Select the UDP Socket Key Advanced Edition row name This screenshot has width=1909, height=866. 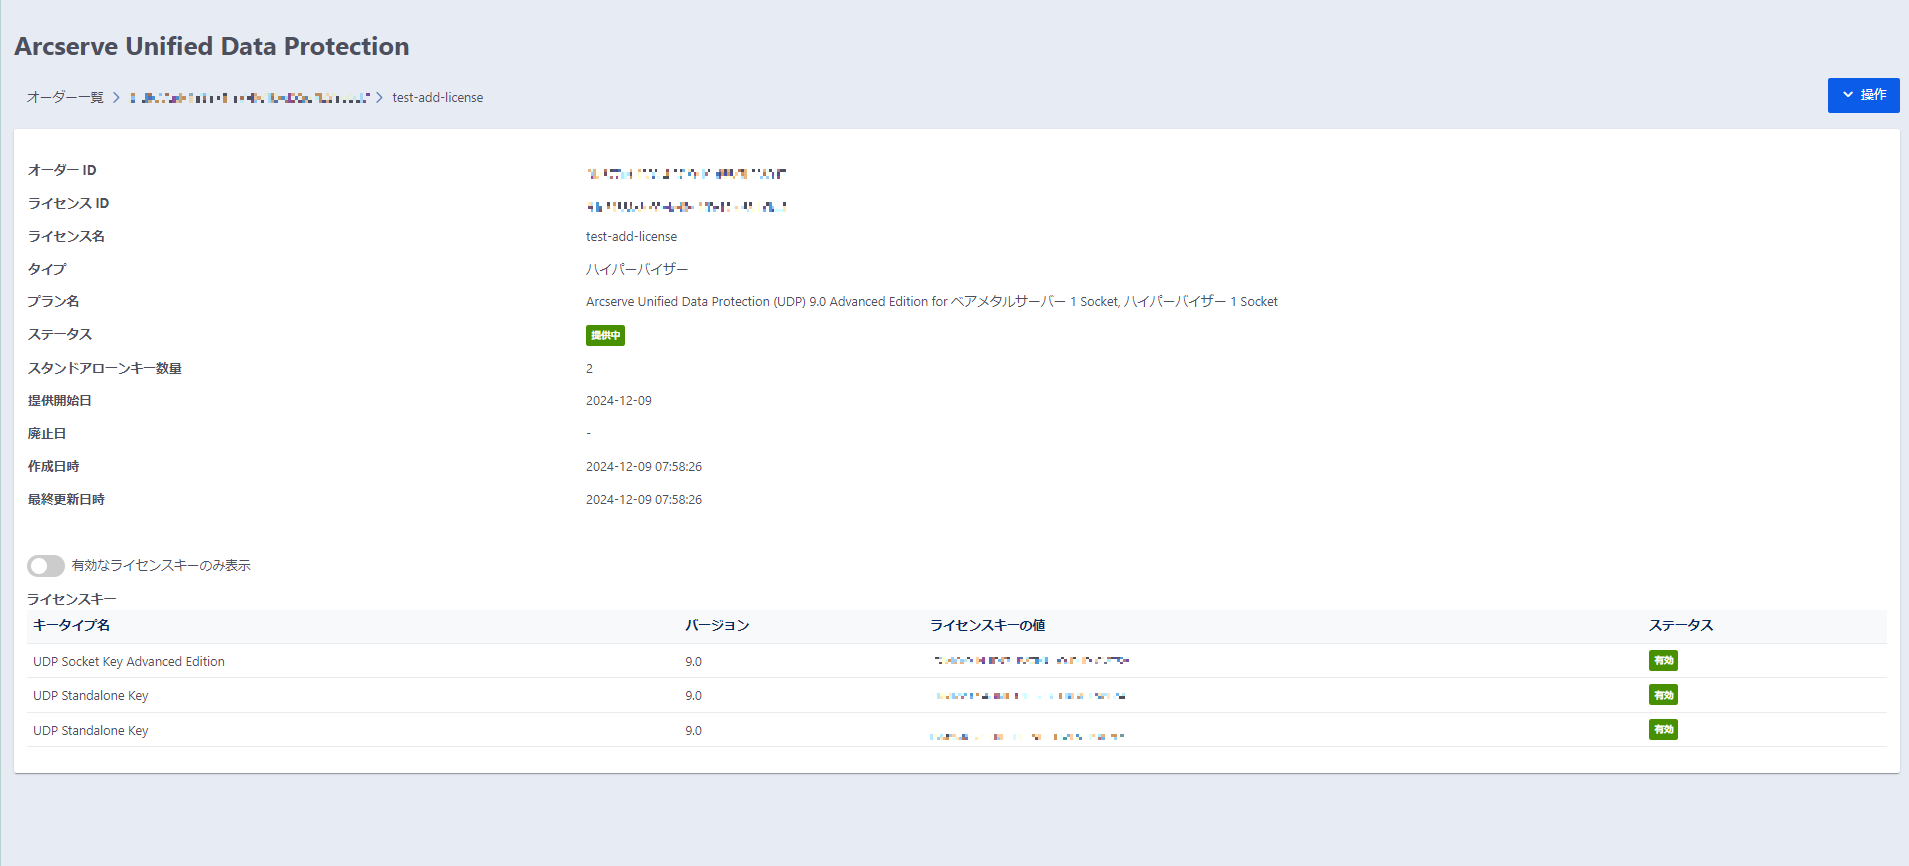point(129,661)
